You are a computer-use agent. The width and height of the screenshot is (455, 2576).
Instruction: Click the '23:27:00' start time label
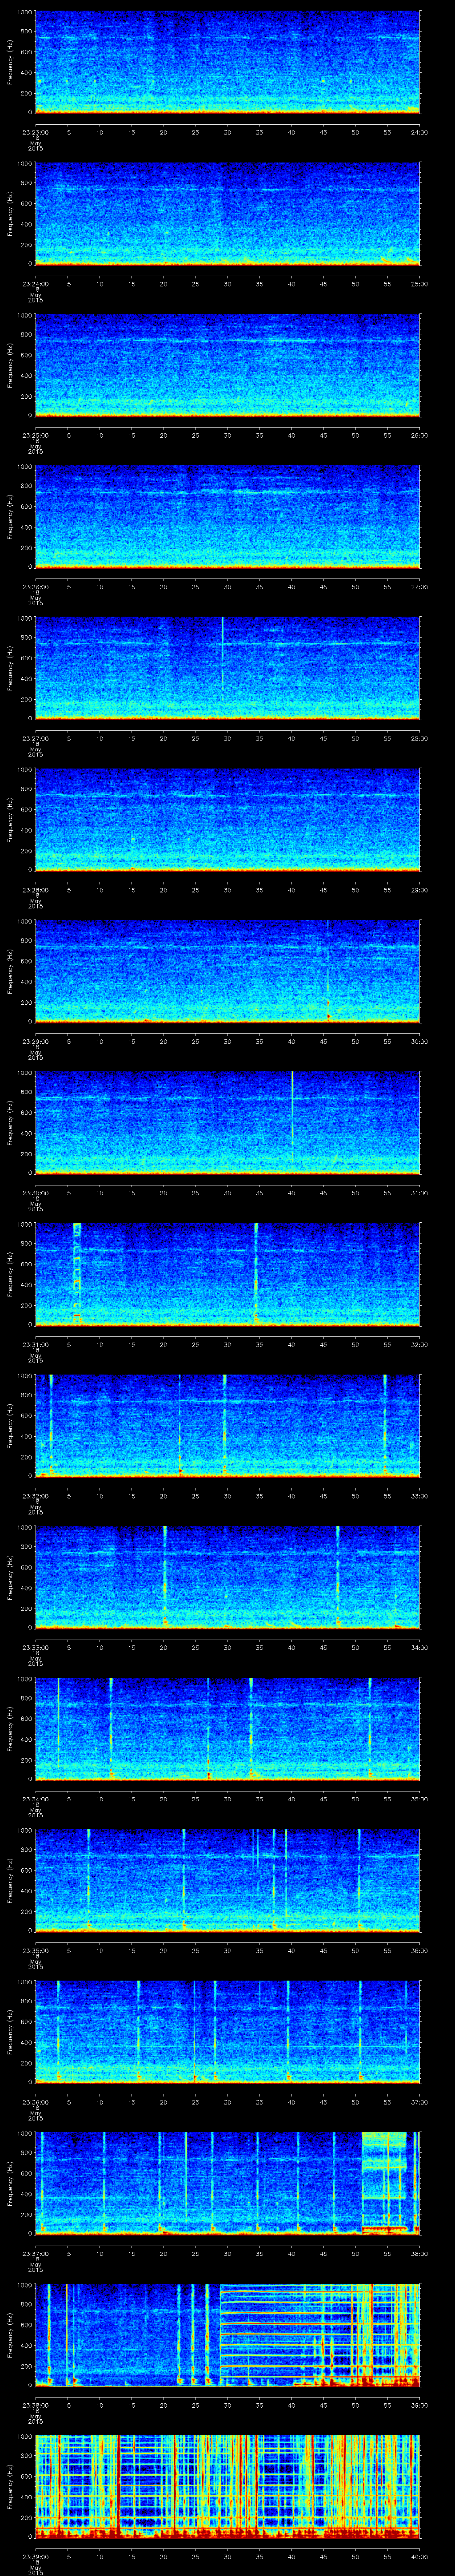pyautogui.click(x=35, y=738)
